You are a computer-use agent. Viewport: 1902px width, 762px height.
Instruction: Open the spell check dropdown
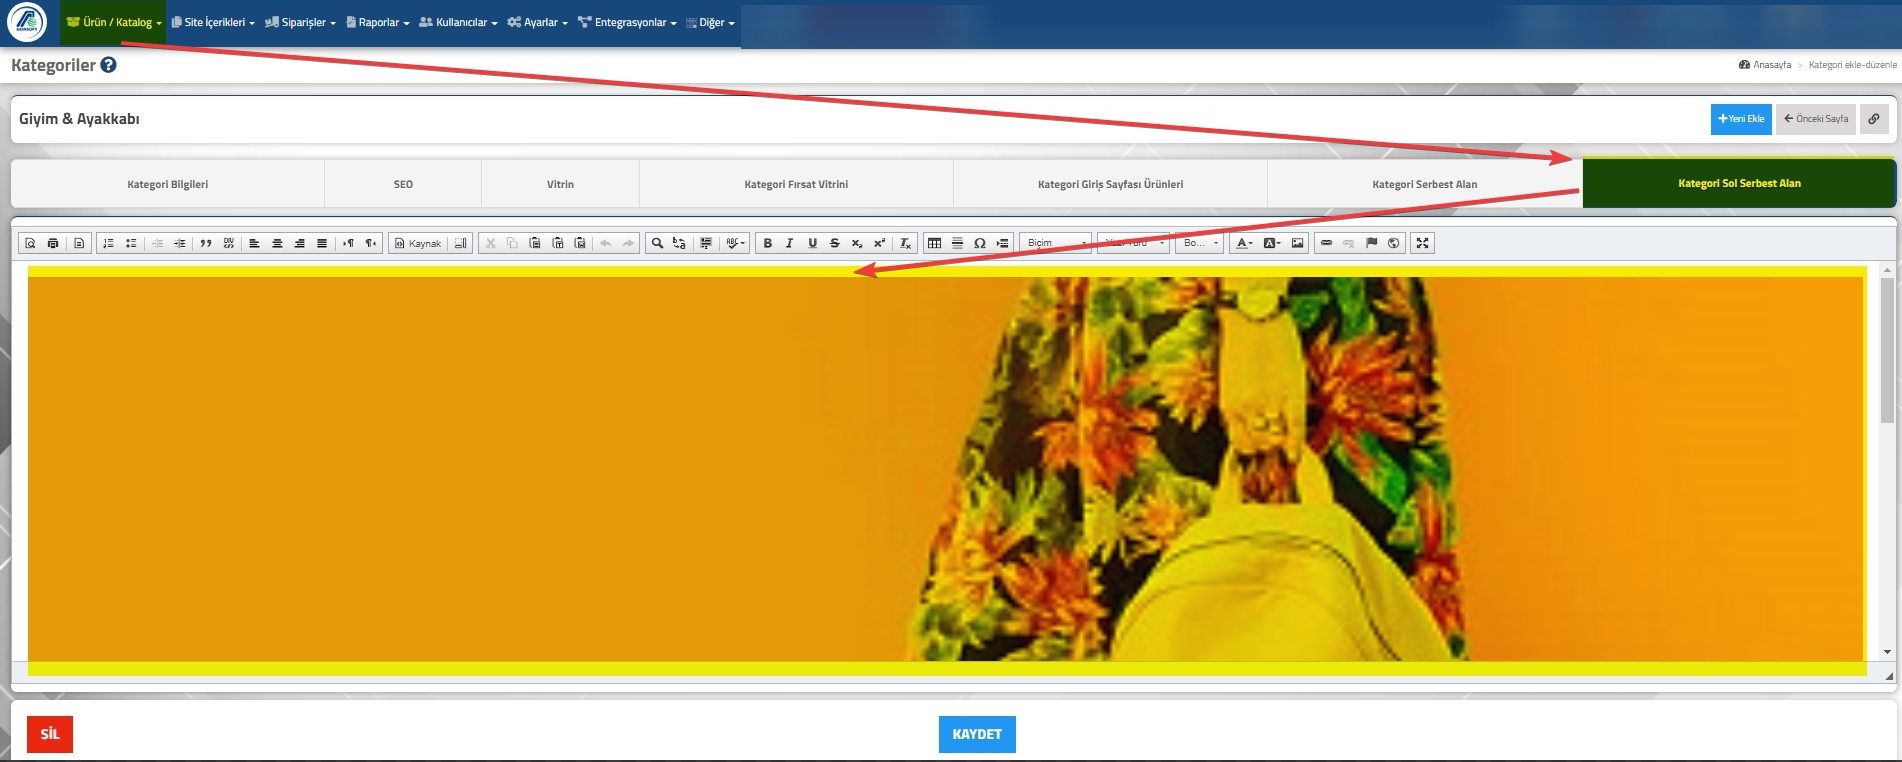tap(735, 243)
